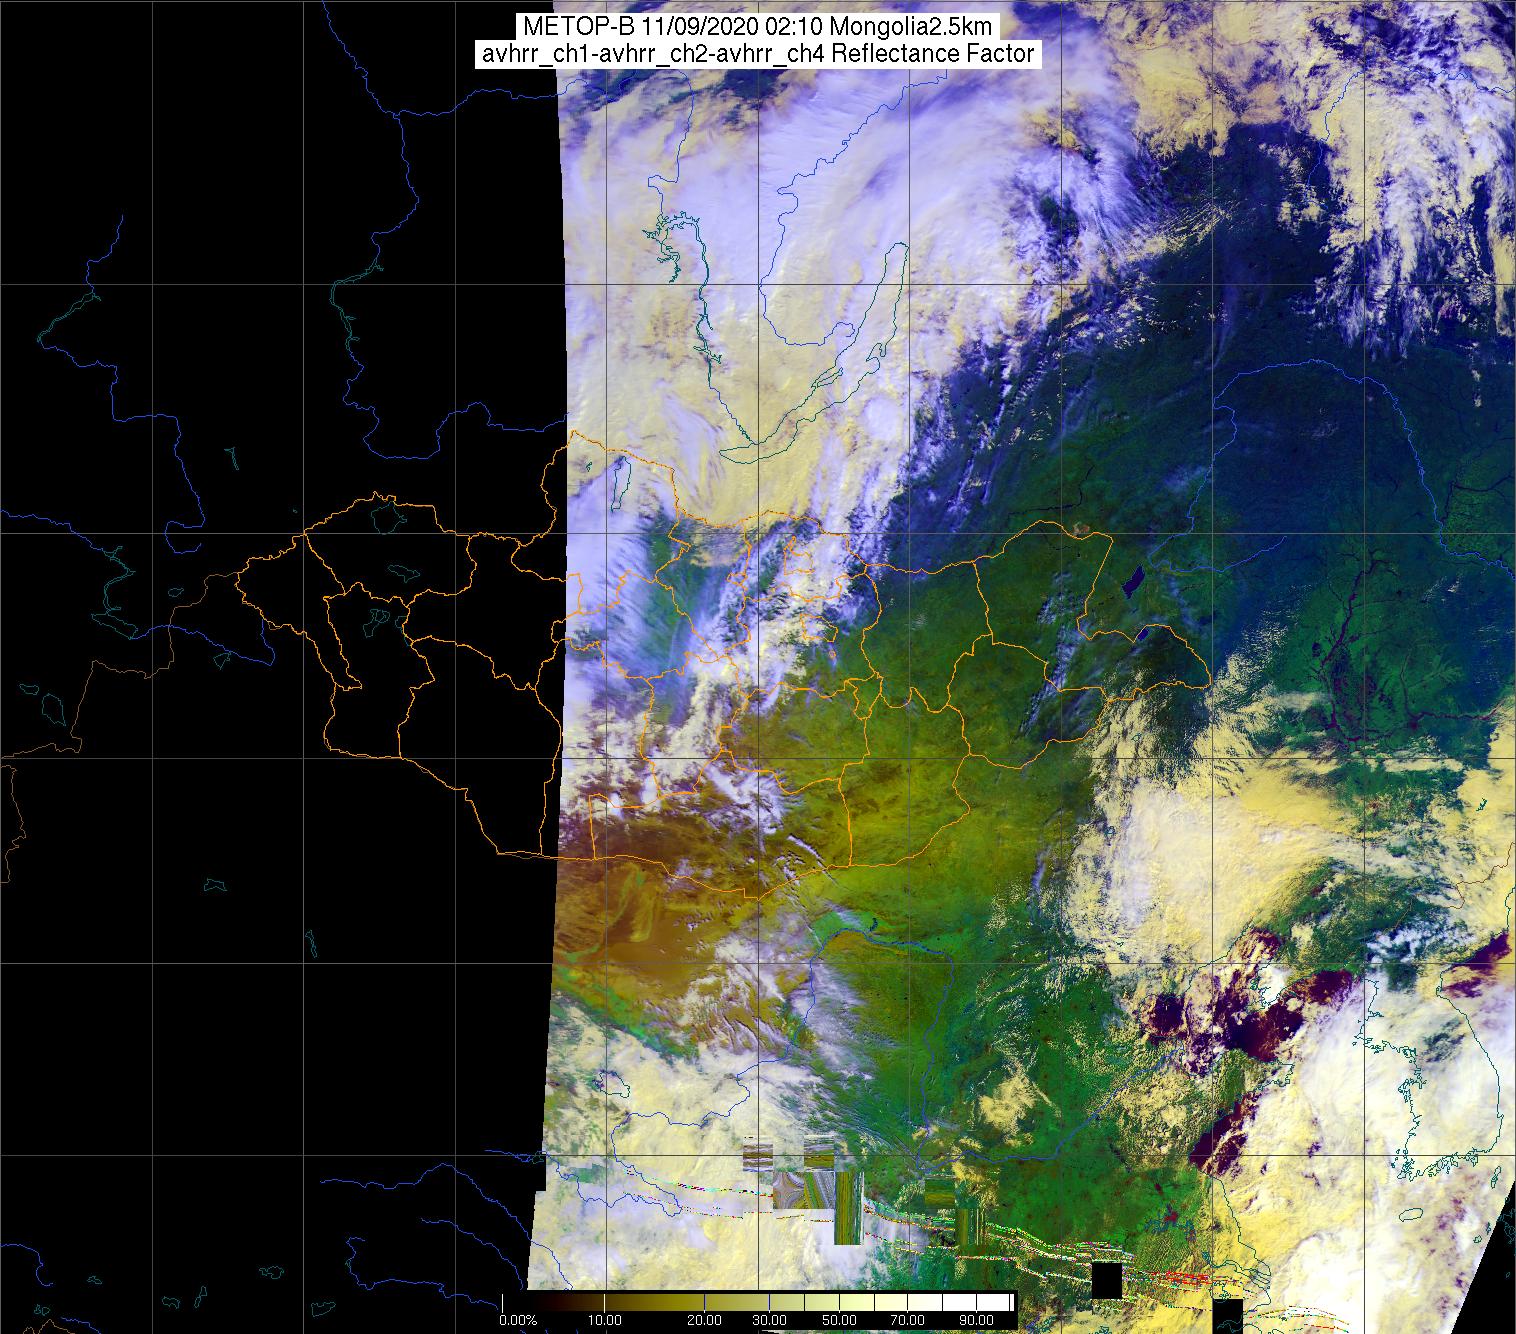1516x1334 pixels.
Task: Click the "20.00" colorbar label
Action: pyautogui.click(x=704, y=1322)
